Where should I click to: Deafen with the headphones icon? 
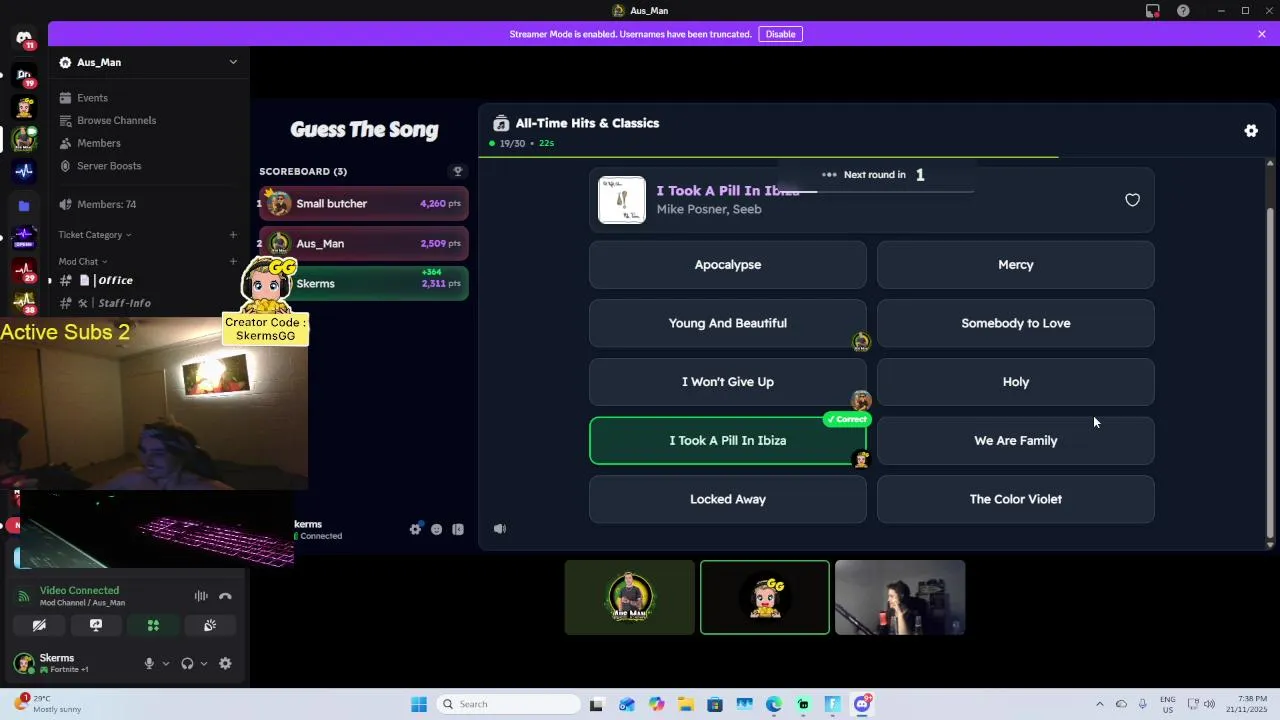coord(187,663)
